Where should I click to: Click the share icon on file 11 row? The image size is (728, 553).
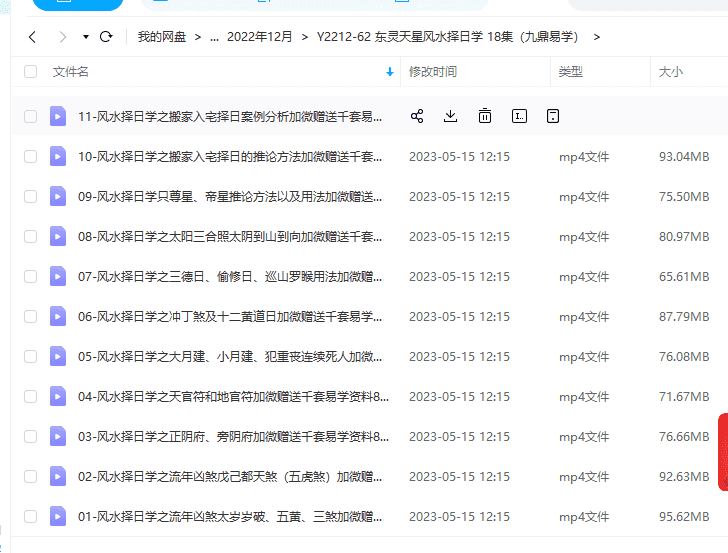[417, 116]
